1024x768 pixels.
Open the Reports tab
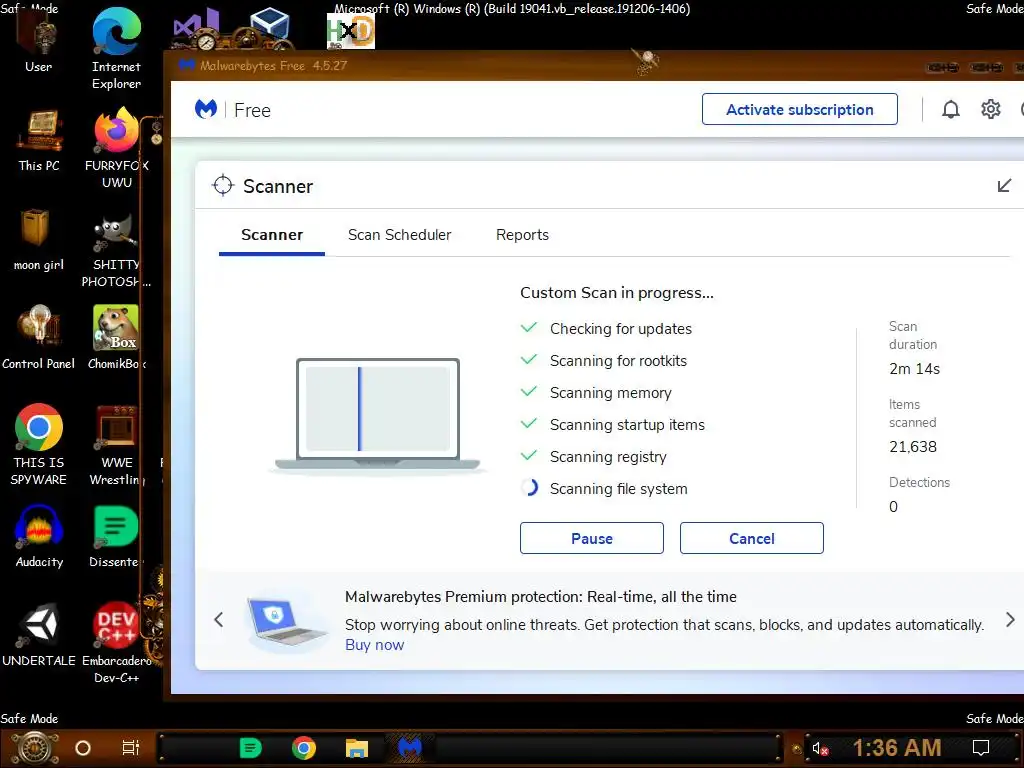(x=522, y=235)
